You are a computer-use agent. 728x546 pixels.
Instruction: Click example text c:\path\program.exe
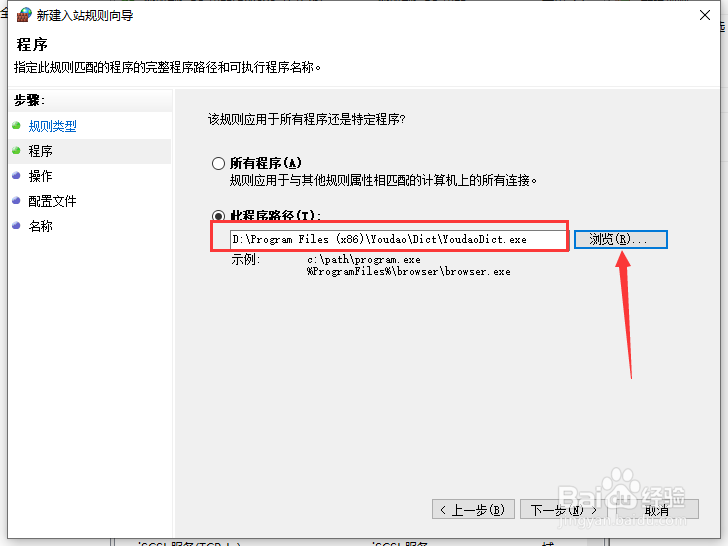click(x=364, y=260)
